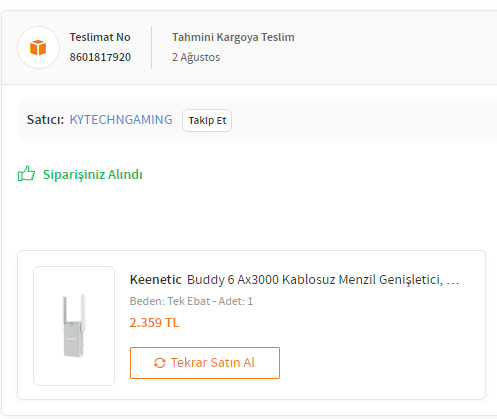This screenshot has height=419, width=497.
Task: Click the 2.359 TL price
Action: pyautogui.click(x=154, y=323)
